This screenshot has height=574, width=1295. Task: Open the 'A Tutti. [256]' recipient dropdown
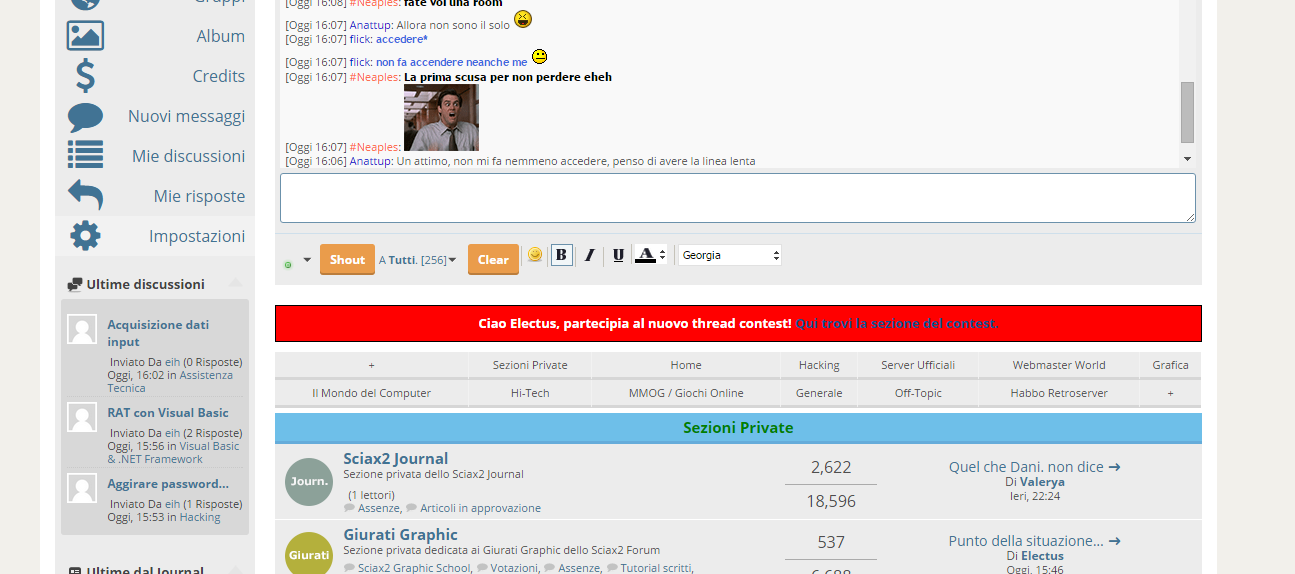click(417, 260)
